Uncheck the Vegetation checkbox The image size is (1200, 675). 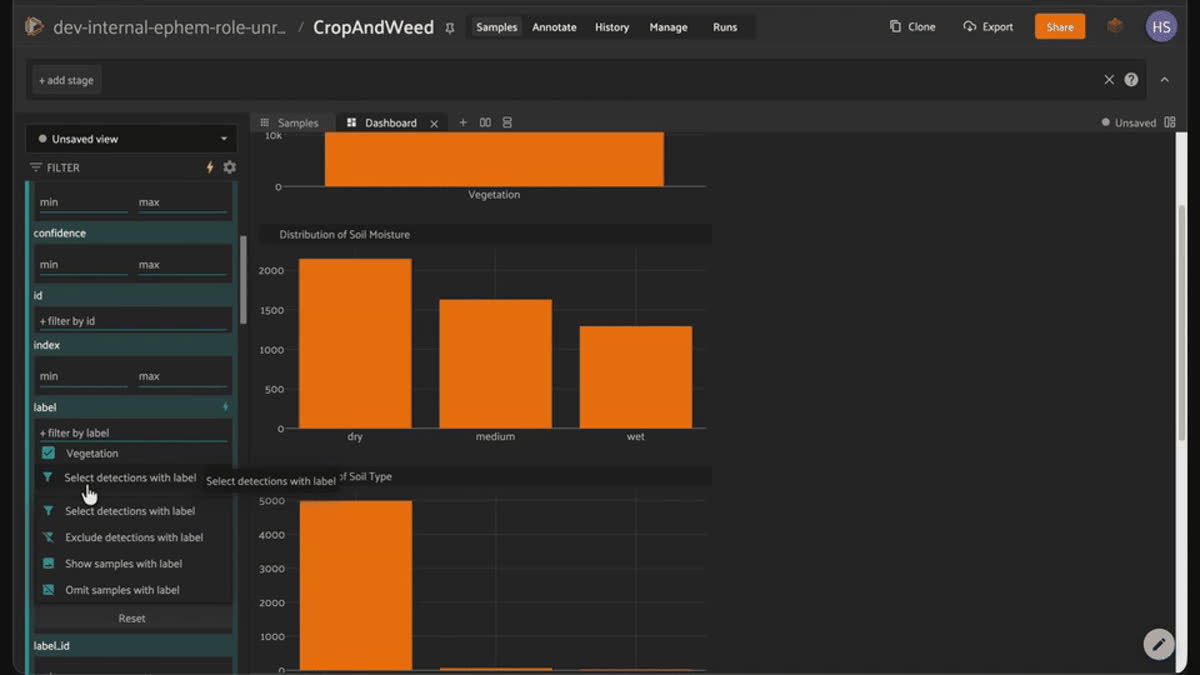(48, 453)
